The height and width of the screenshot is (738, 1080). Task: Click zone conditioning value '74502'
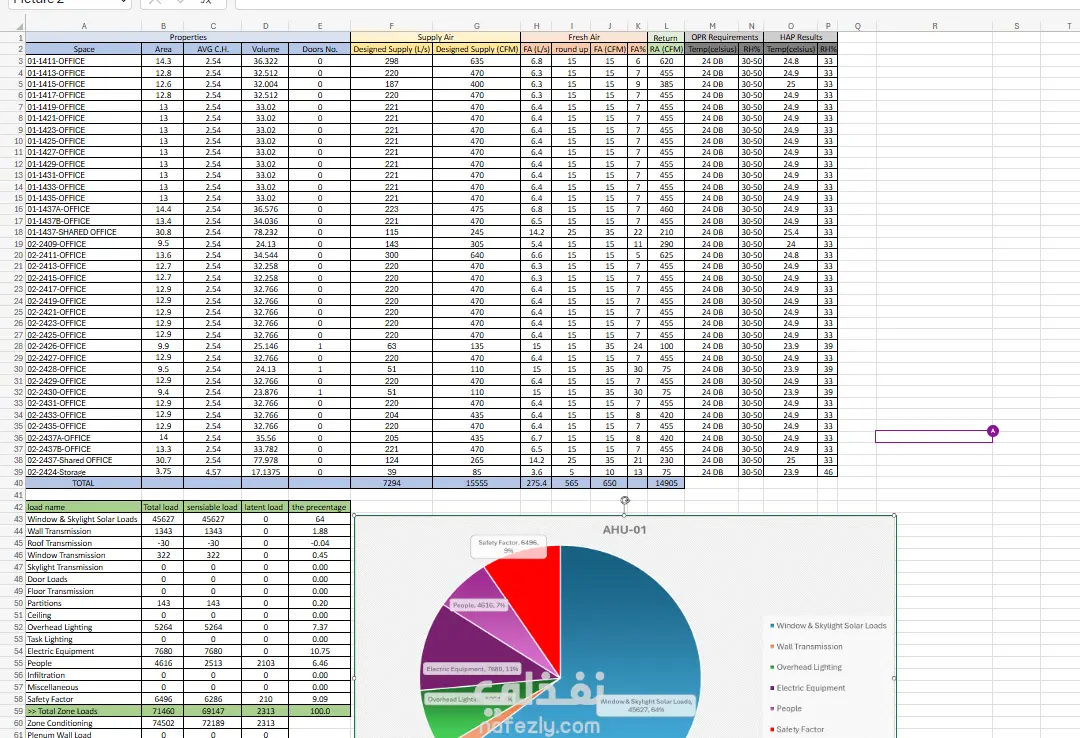point(163,723)
